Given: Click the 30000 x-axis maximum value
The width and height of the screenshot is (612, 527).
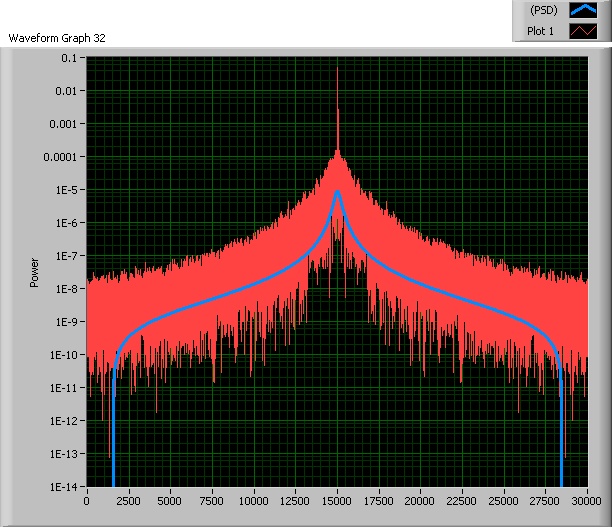Looking at the screenshot, I should pyautogui.click(x=586, y=501).
